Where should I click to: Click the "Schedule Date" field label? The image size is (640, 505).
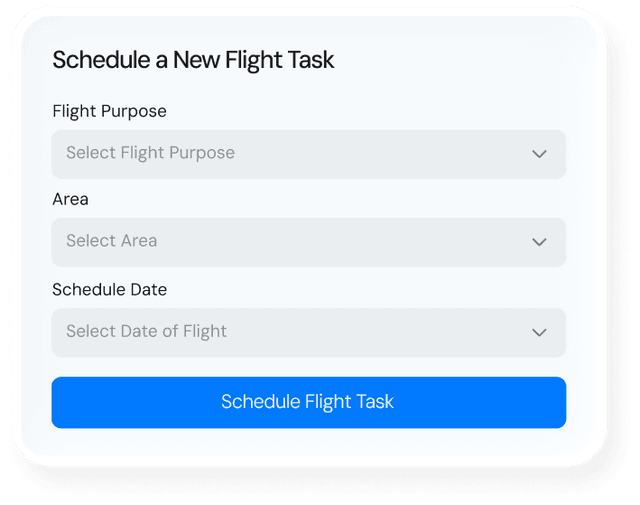[x=109, y=289]
